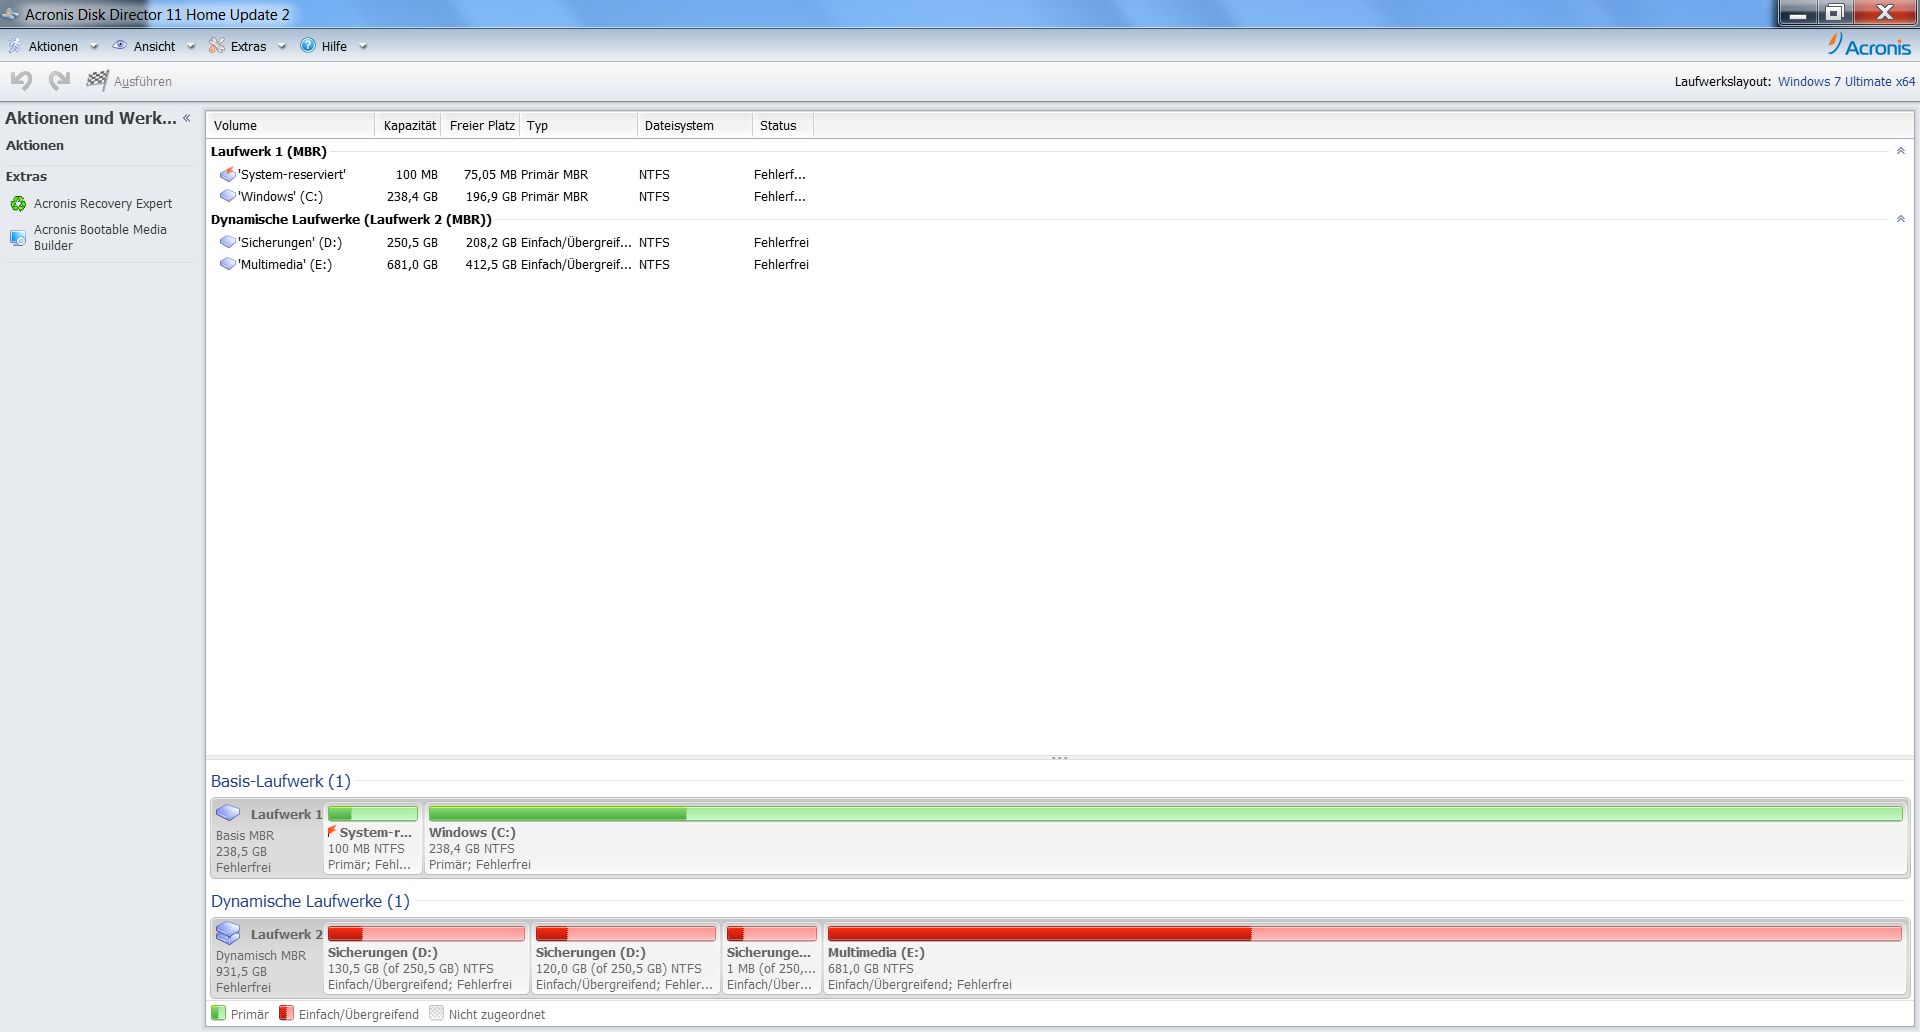Sort by the Freier Platz column header

tap(480, 125)
